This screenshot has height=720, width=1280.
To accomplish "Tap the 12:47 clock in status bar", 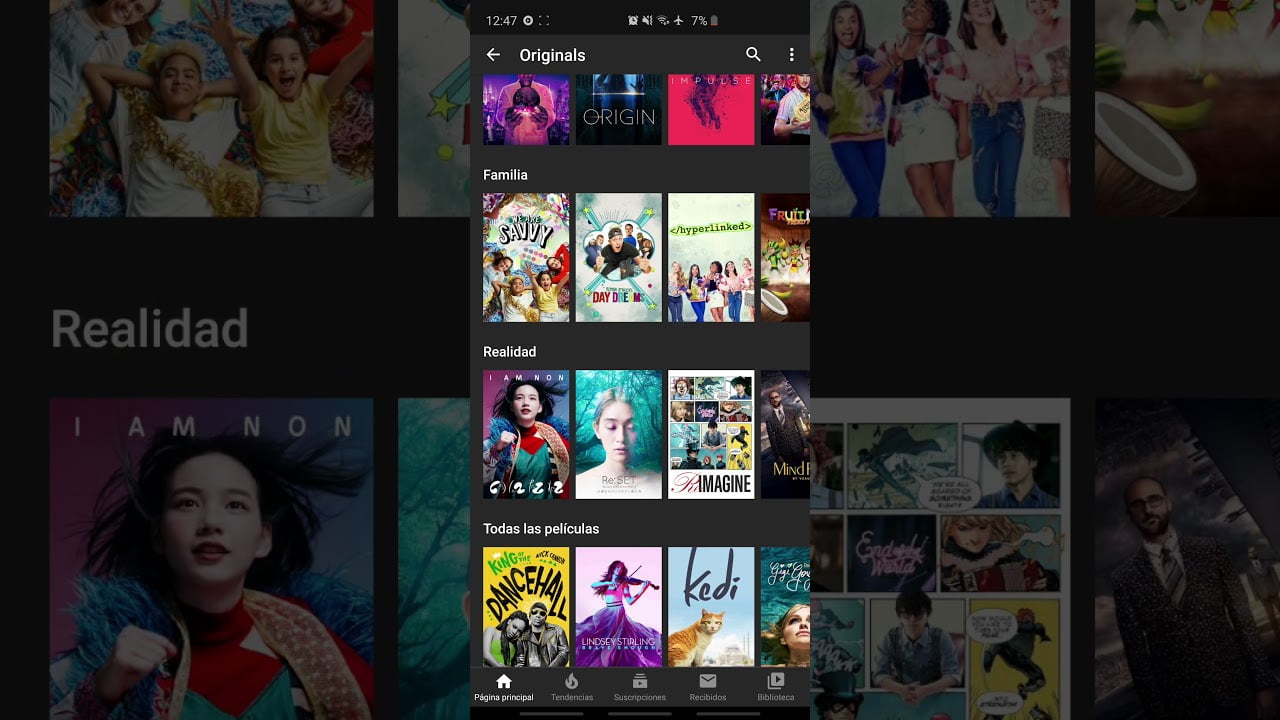I will (501, 20).
